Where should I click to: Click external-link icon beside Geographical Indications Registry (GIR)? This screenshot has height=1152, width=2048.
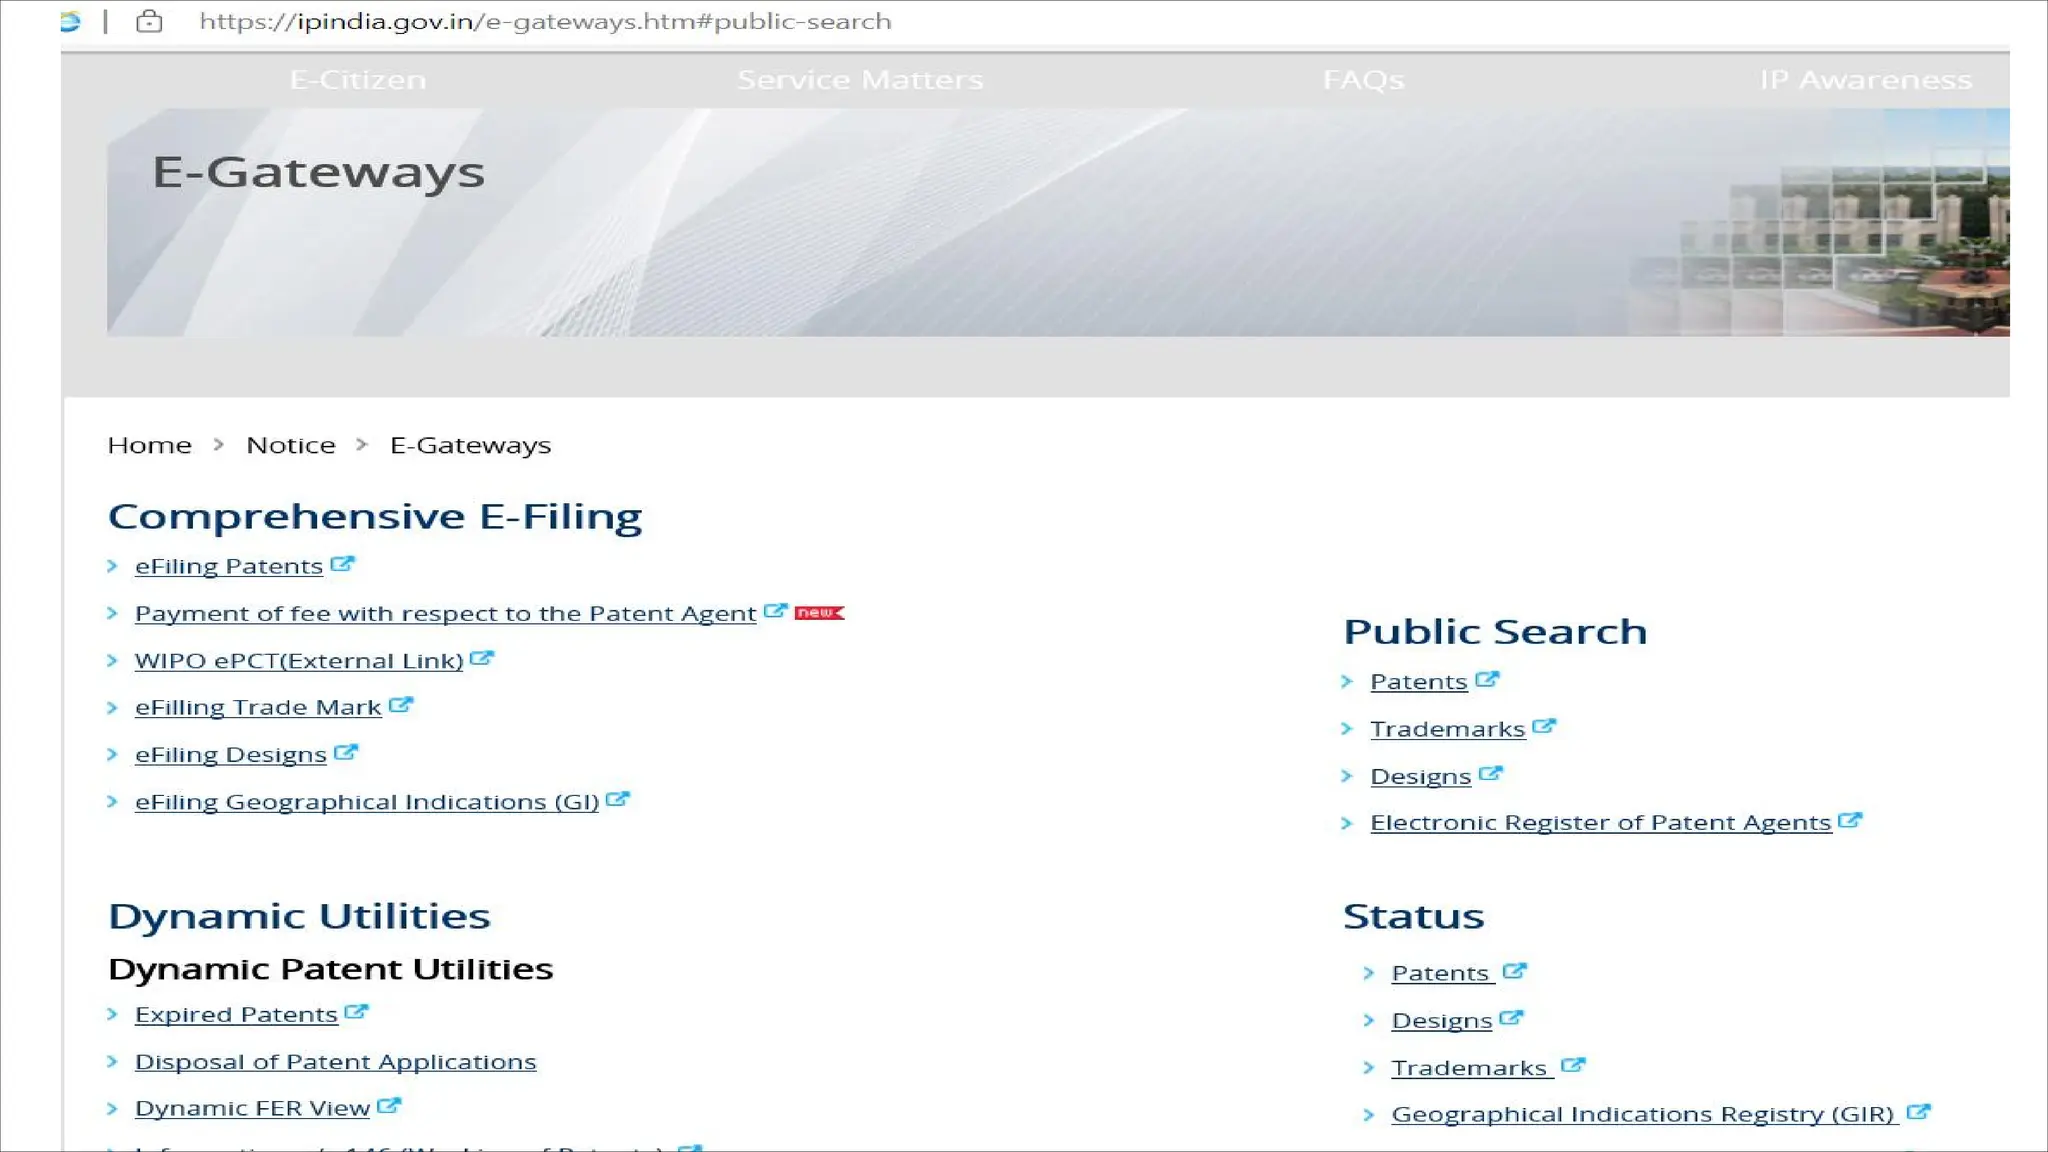pos(1918,1112)
